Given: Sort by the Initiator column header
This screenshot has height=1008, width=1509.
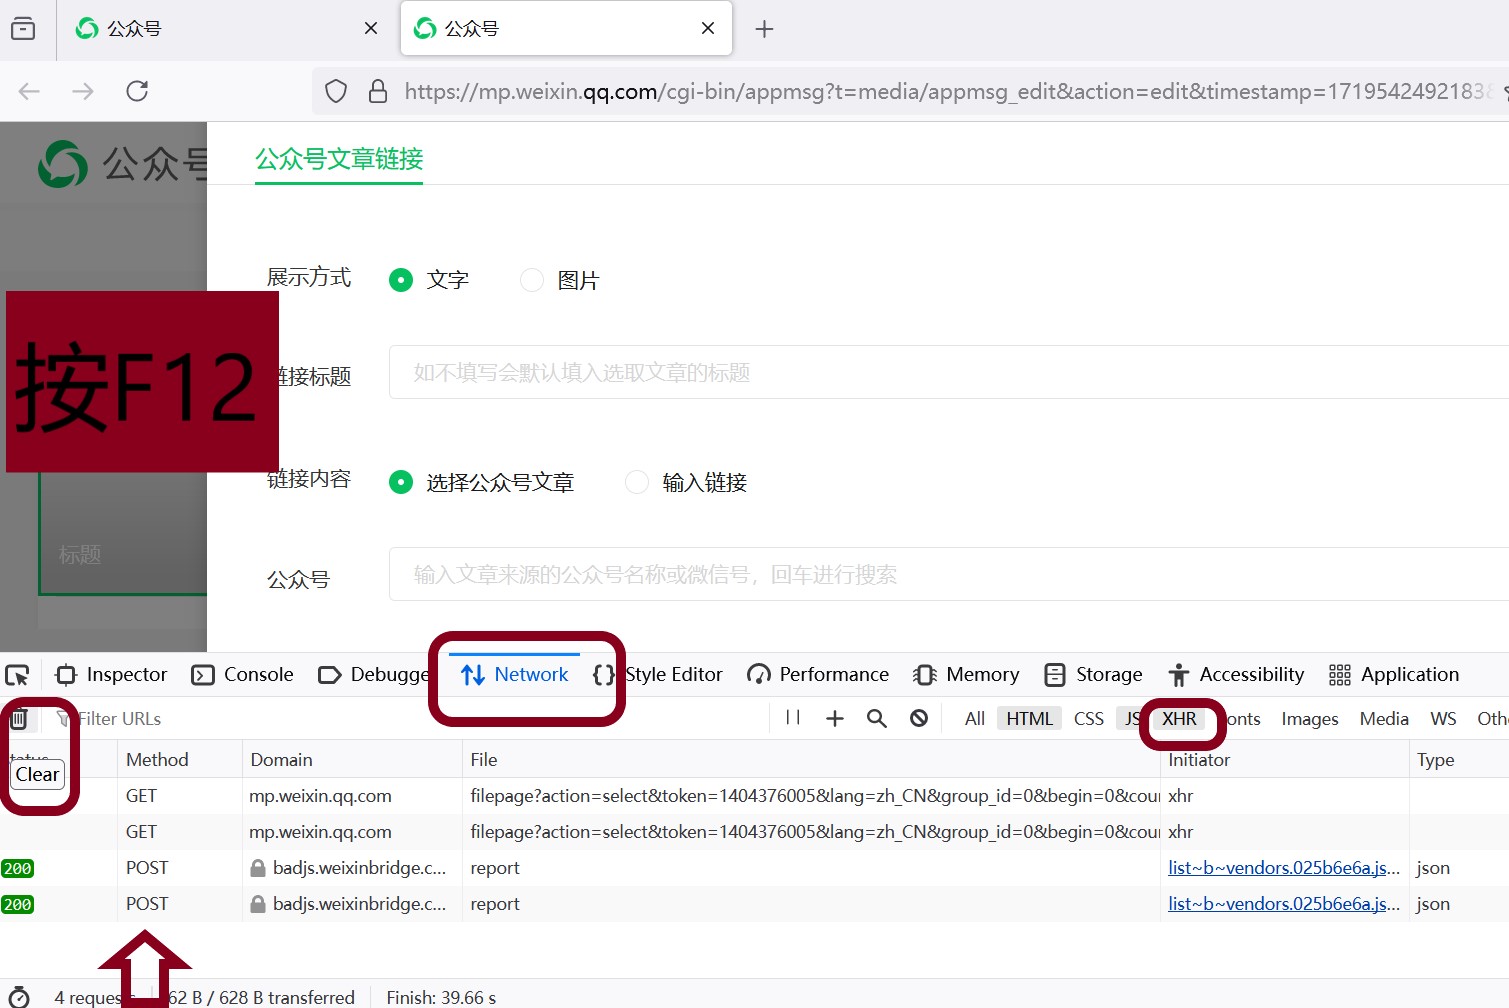Looking at the screenshot, I should click(1284, 760).
